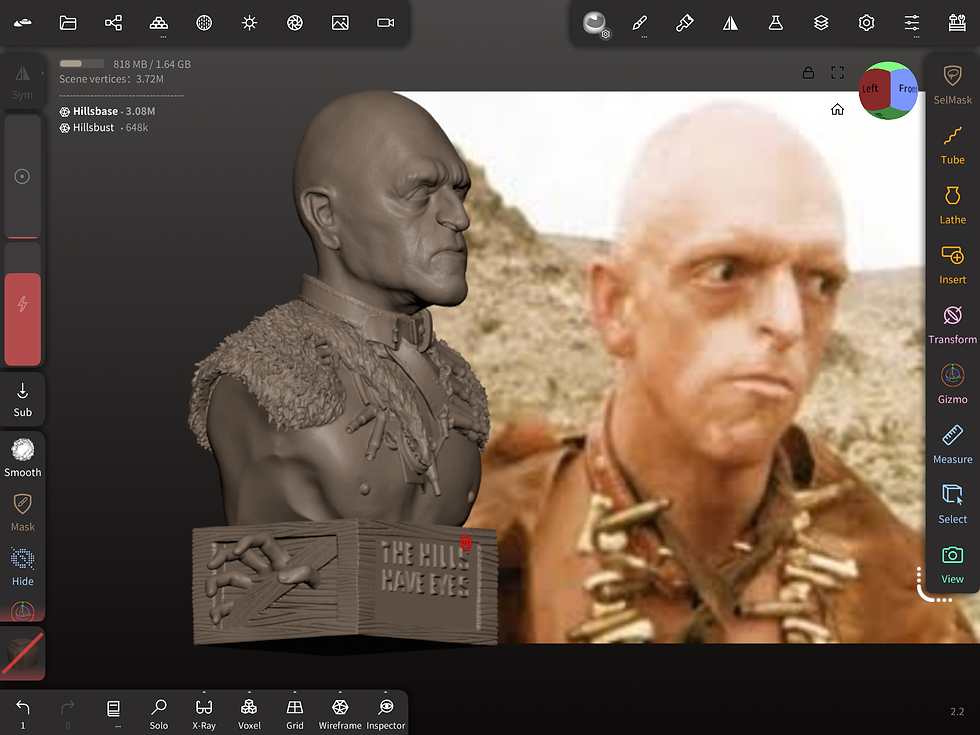Viewport: 980px width, 735px height.
Task: Toggle Solo mode
Action: (x=159, y=714)
